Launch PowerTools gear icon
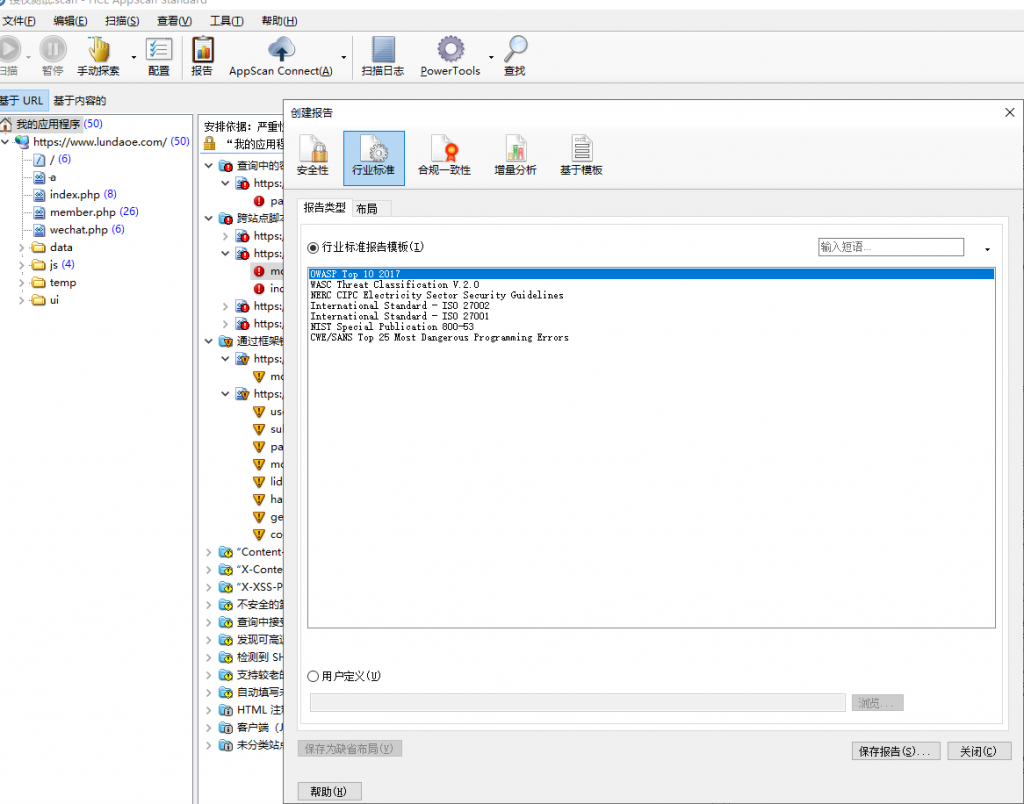 click(451, 49)
